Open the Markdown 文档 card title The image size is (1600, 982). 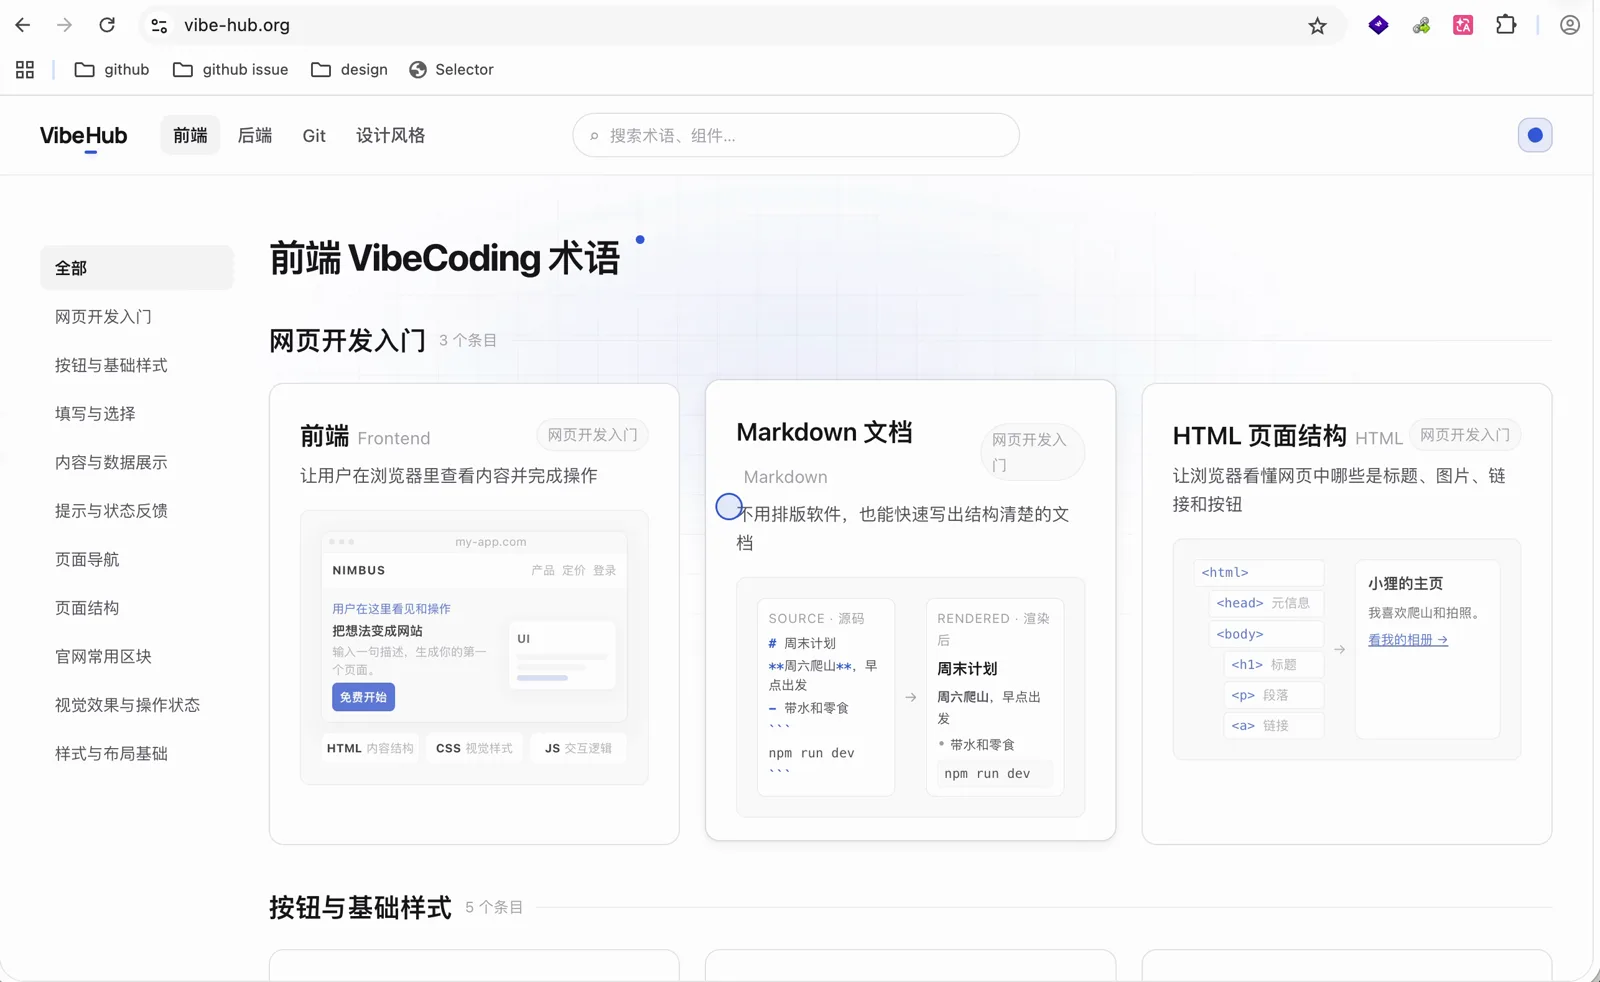pyautogui.click(x=824, y=432)
